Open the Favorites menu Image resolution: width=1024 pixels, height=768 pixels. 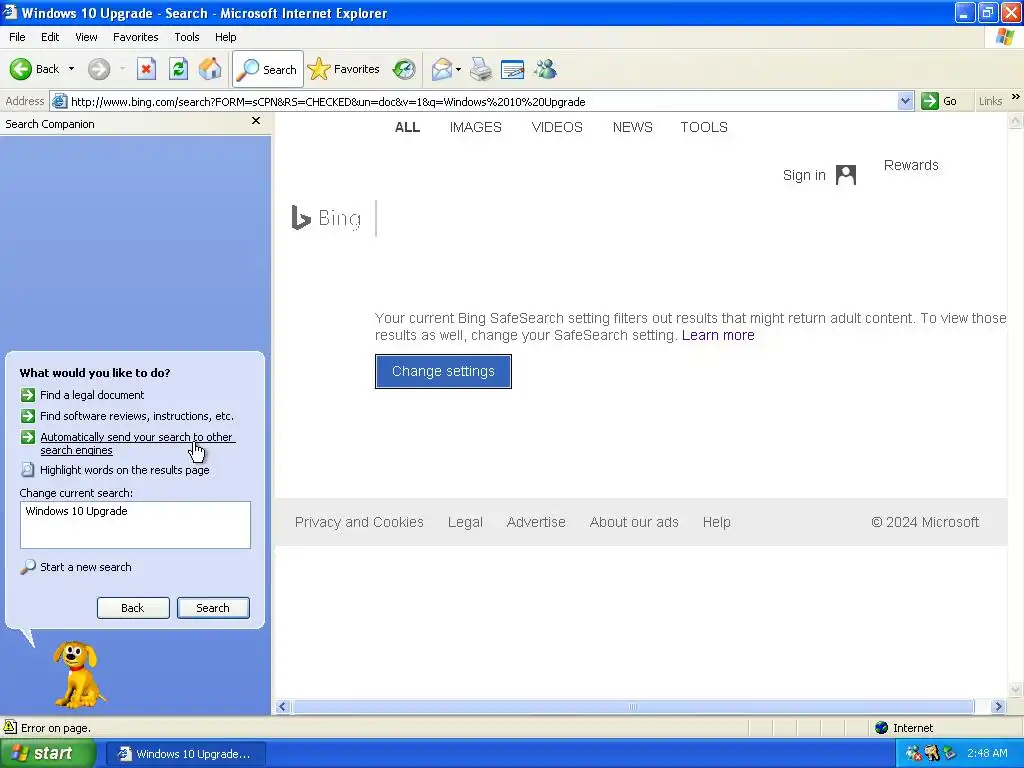click(135, 37)
